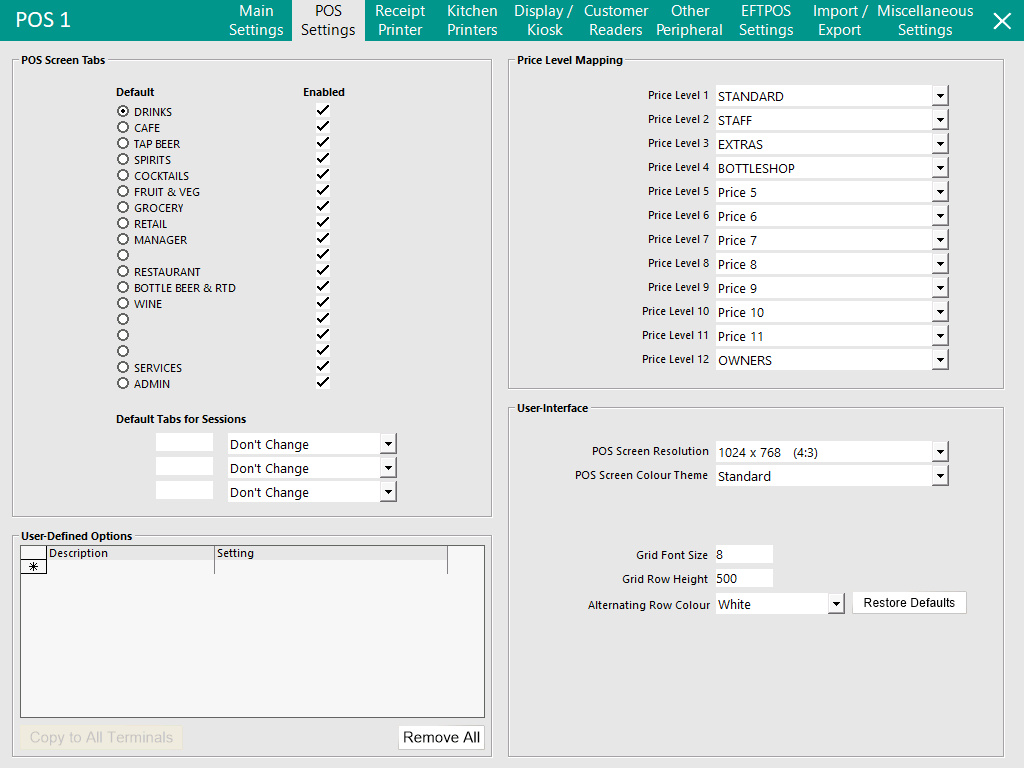Open the Price Level 2 STAFF dropdown
Viewport: 1024px width, 768px height.
[x=939, y=119]
